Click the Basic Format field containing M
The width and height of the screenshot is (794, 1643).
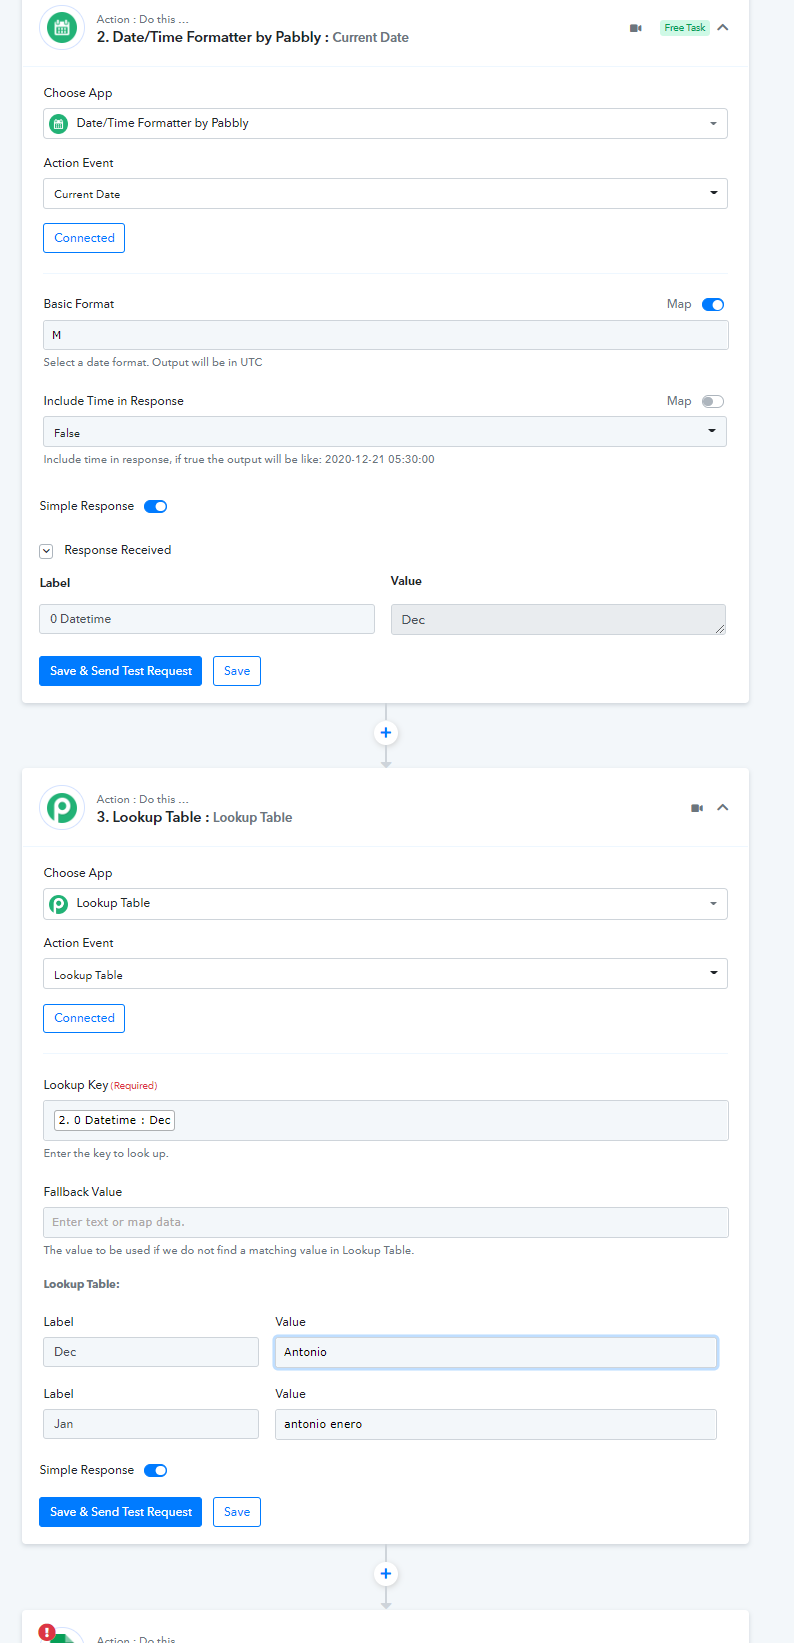point(385,335)
